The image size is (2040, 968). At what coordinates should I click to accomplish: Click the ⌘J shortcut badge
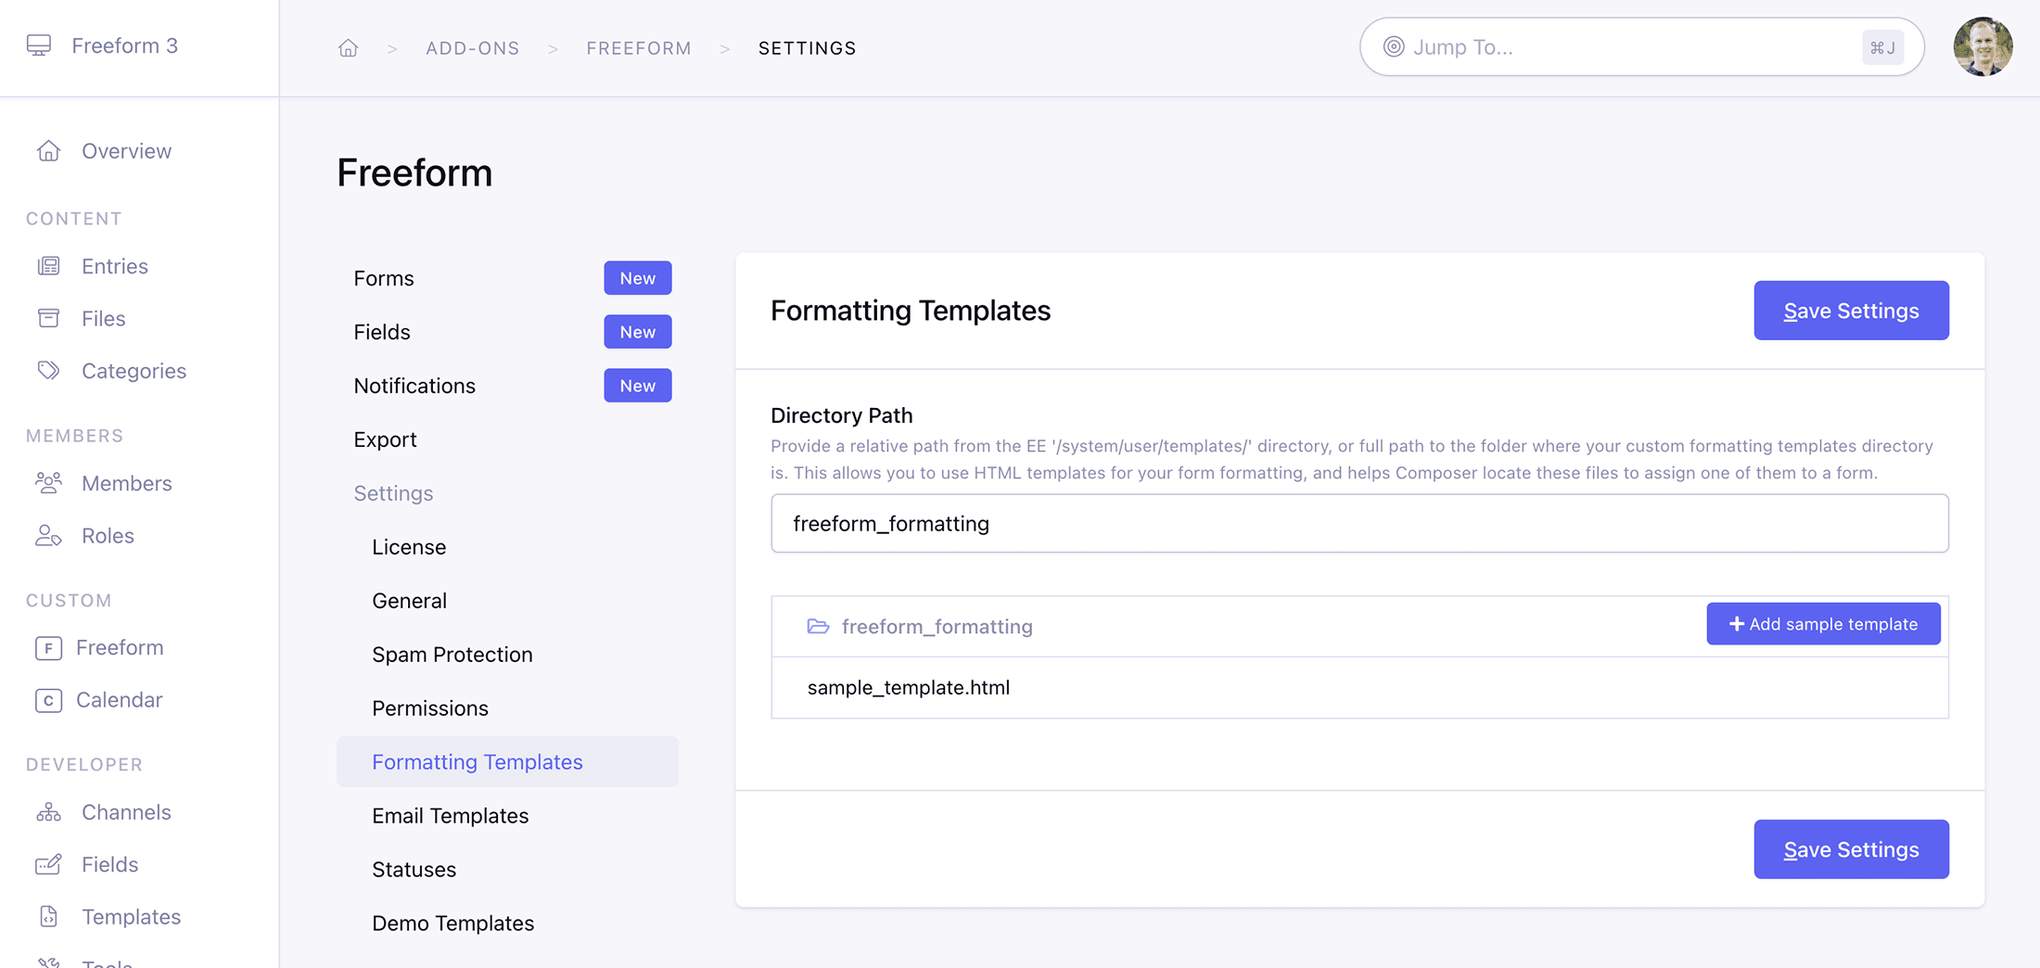[x=1882, y=47]
